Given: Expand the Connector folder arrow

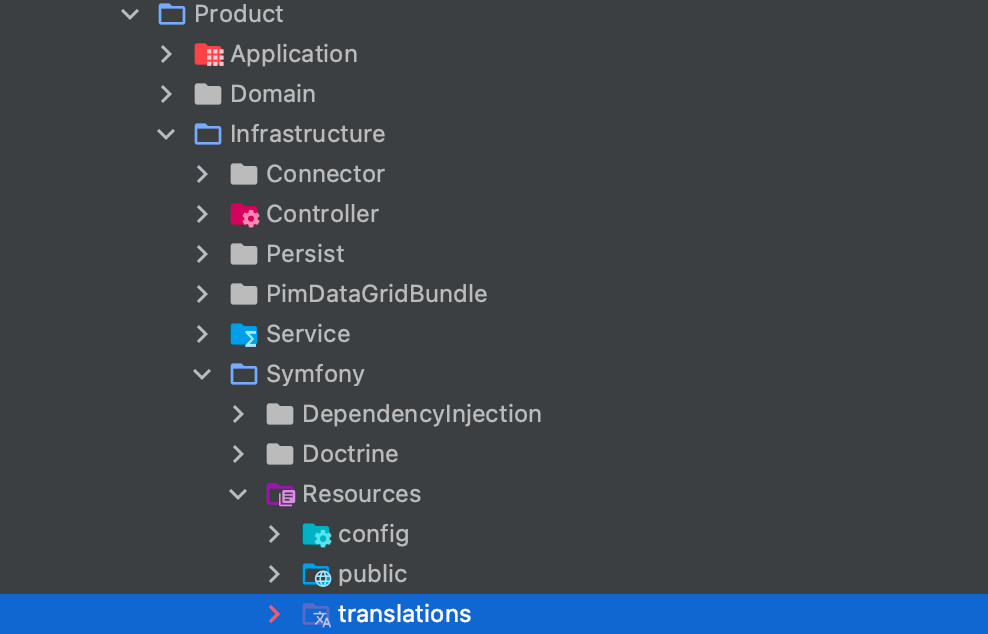Looking at the screenshot, I should pos(202,174).
